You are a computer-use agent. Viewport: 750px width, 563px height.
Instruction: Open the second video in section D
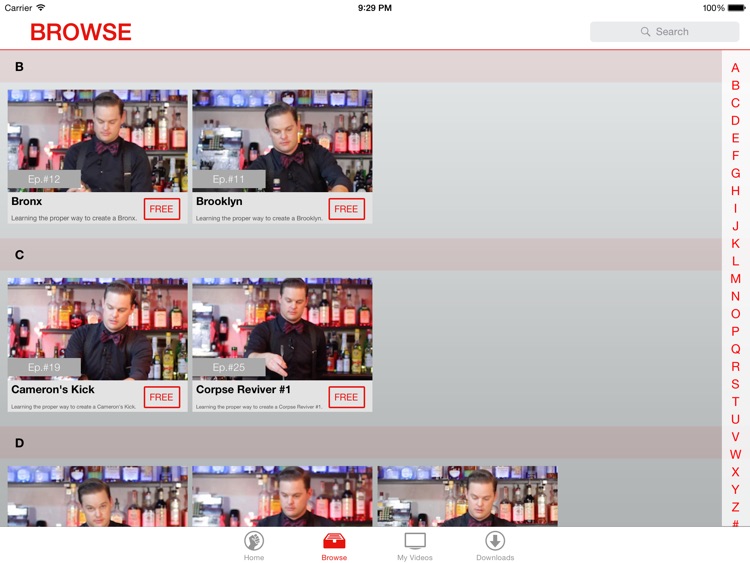point(282,496)
